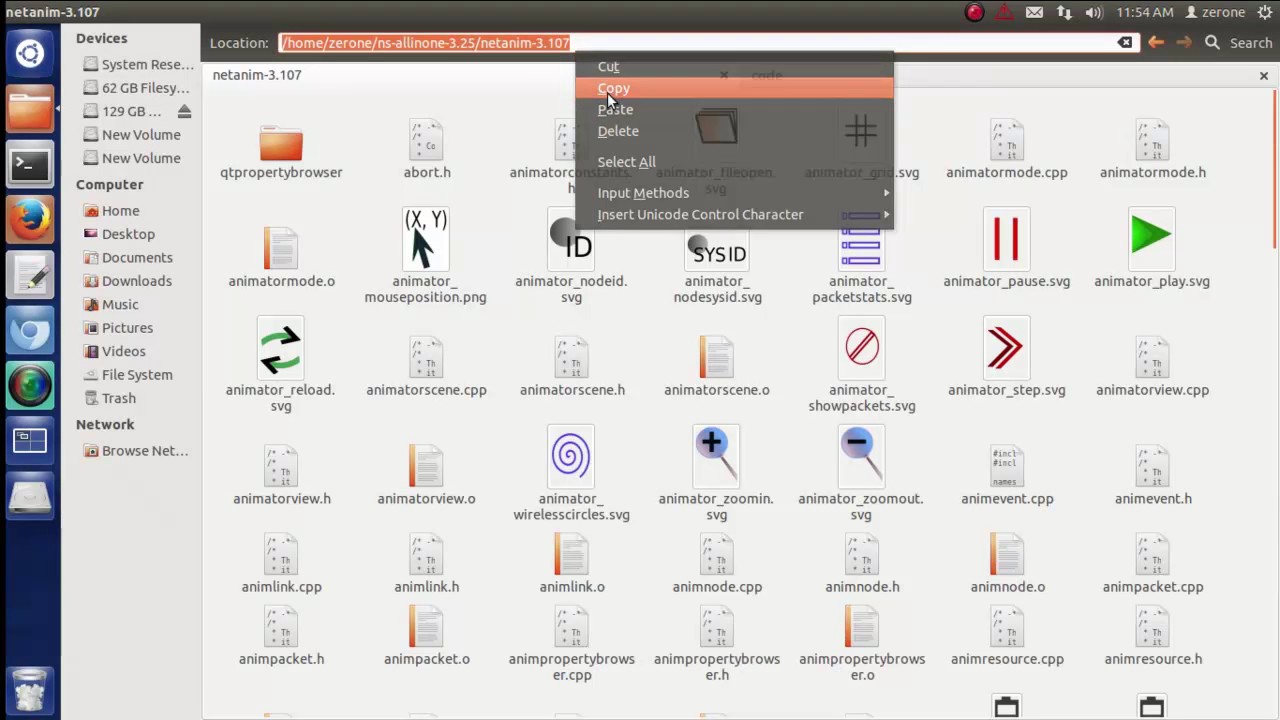The height and width of the screenshot is (720, 1280).
Task: Open the animator_reload.svg icon
Action: coord(281,349)
